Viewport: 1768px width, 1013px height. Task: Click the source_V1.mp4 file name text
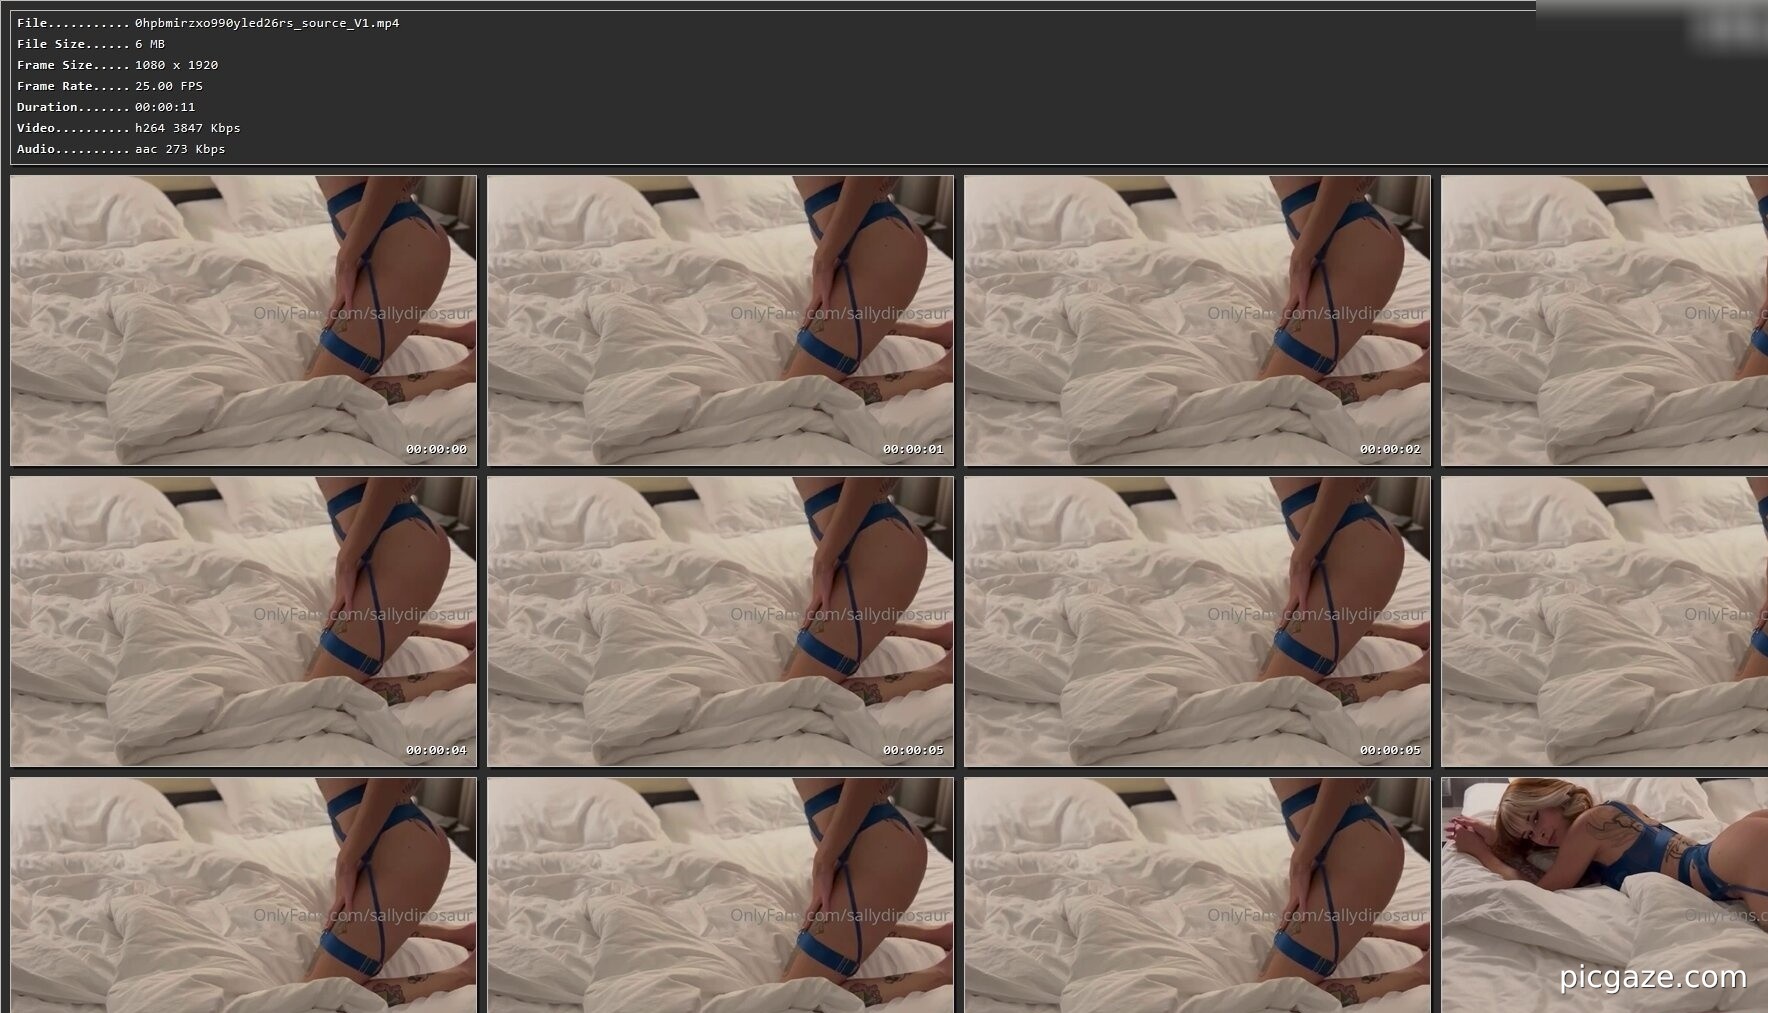click(x=267, y=23)
